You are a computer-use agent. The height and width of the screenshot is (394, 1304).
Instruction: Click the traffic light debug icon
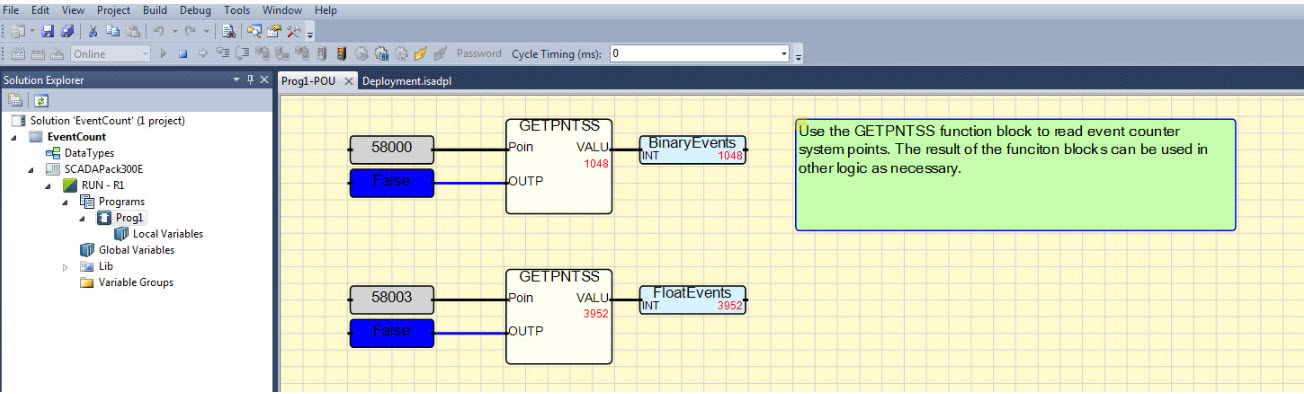341,54
